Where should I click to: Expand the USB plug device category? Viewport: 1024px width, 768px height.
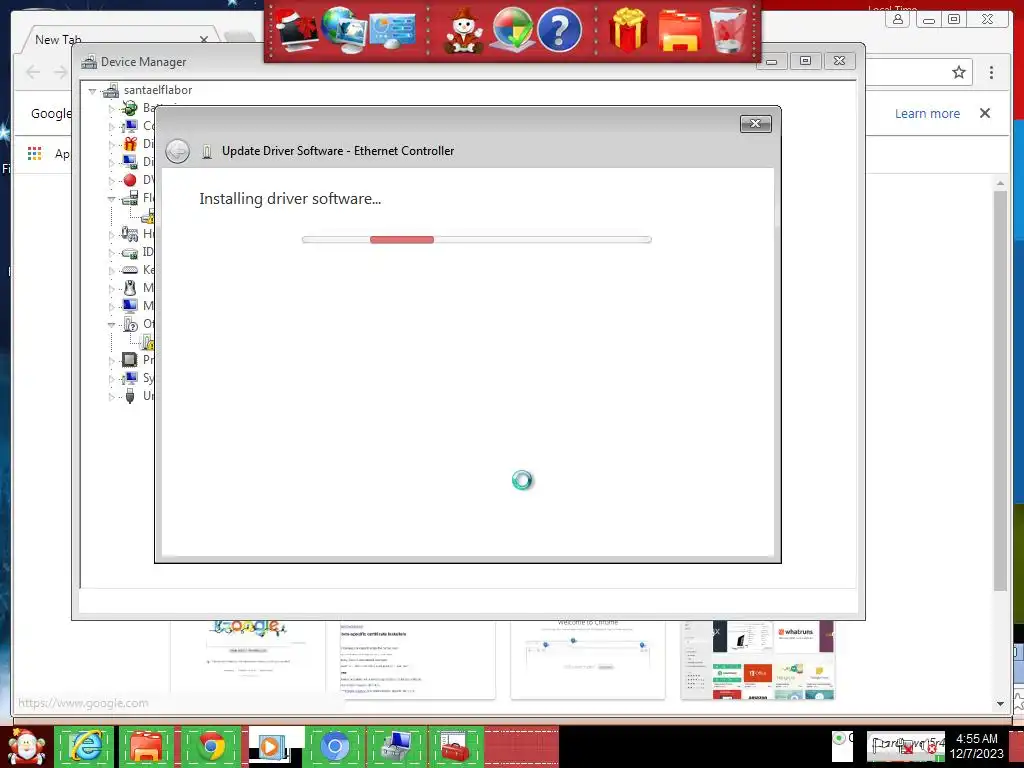tap(111, 396)
